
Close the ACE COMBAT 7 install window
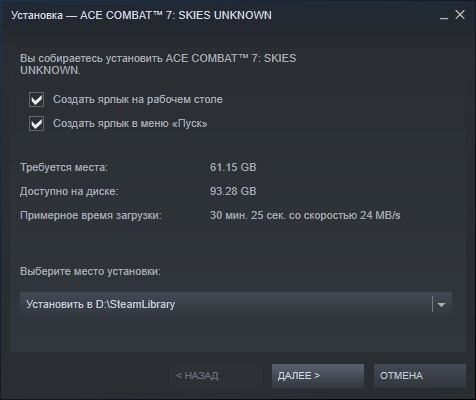(x=460, y=15)
